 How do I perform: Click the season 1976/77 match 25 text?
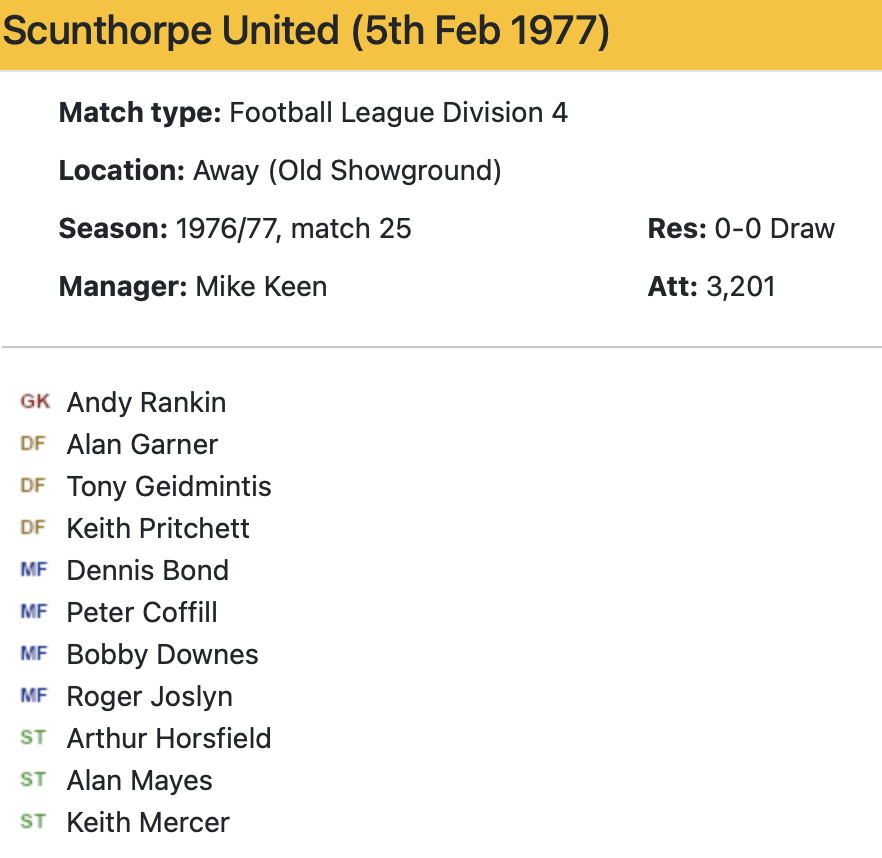pos(293,229)
